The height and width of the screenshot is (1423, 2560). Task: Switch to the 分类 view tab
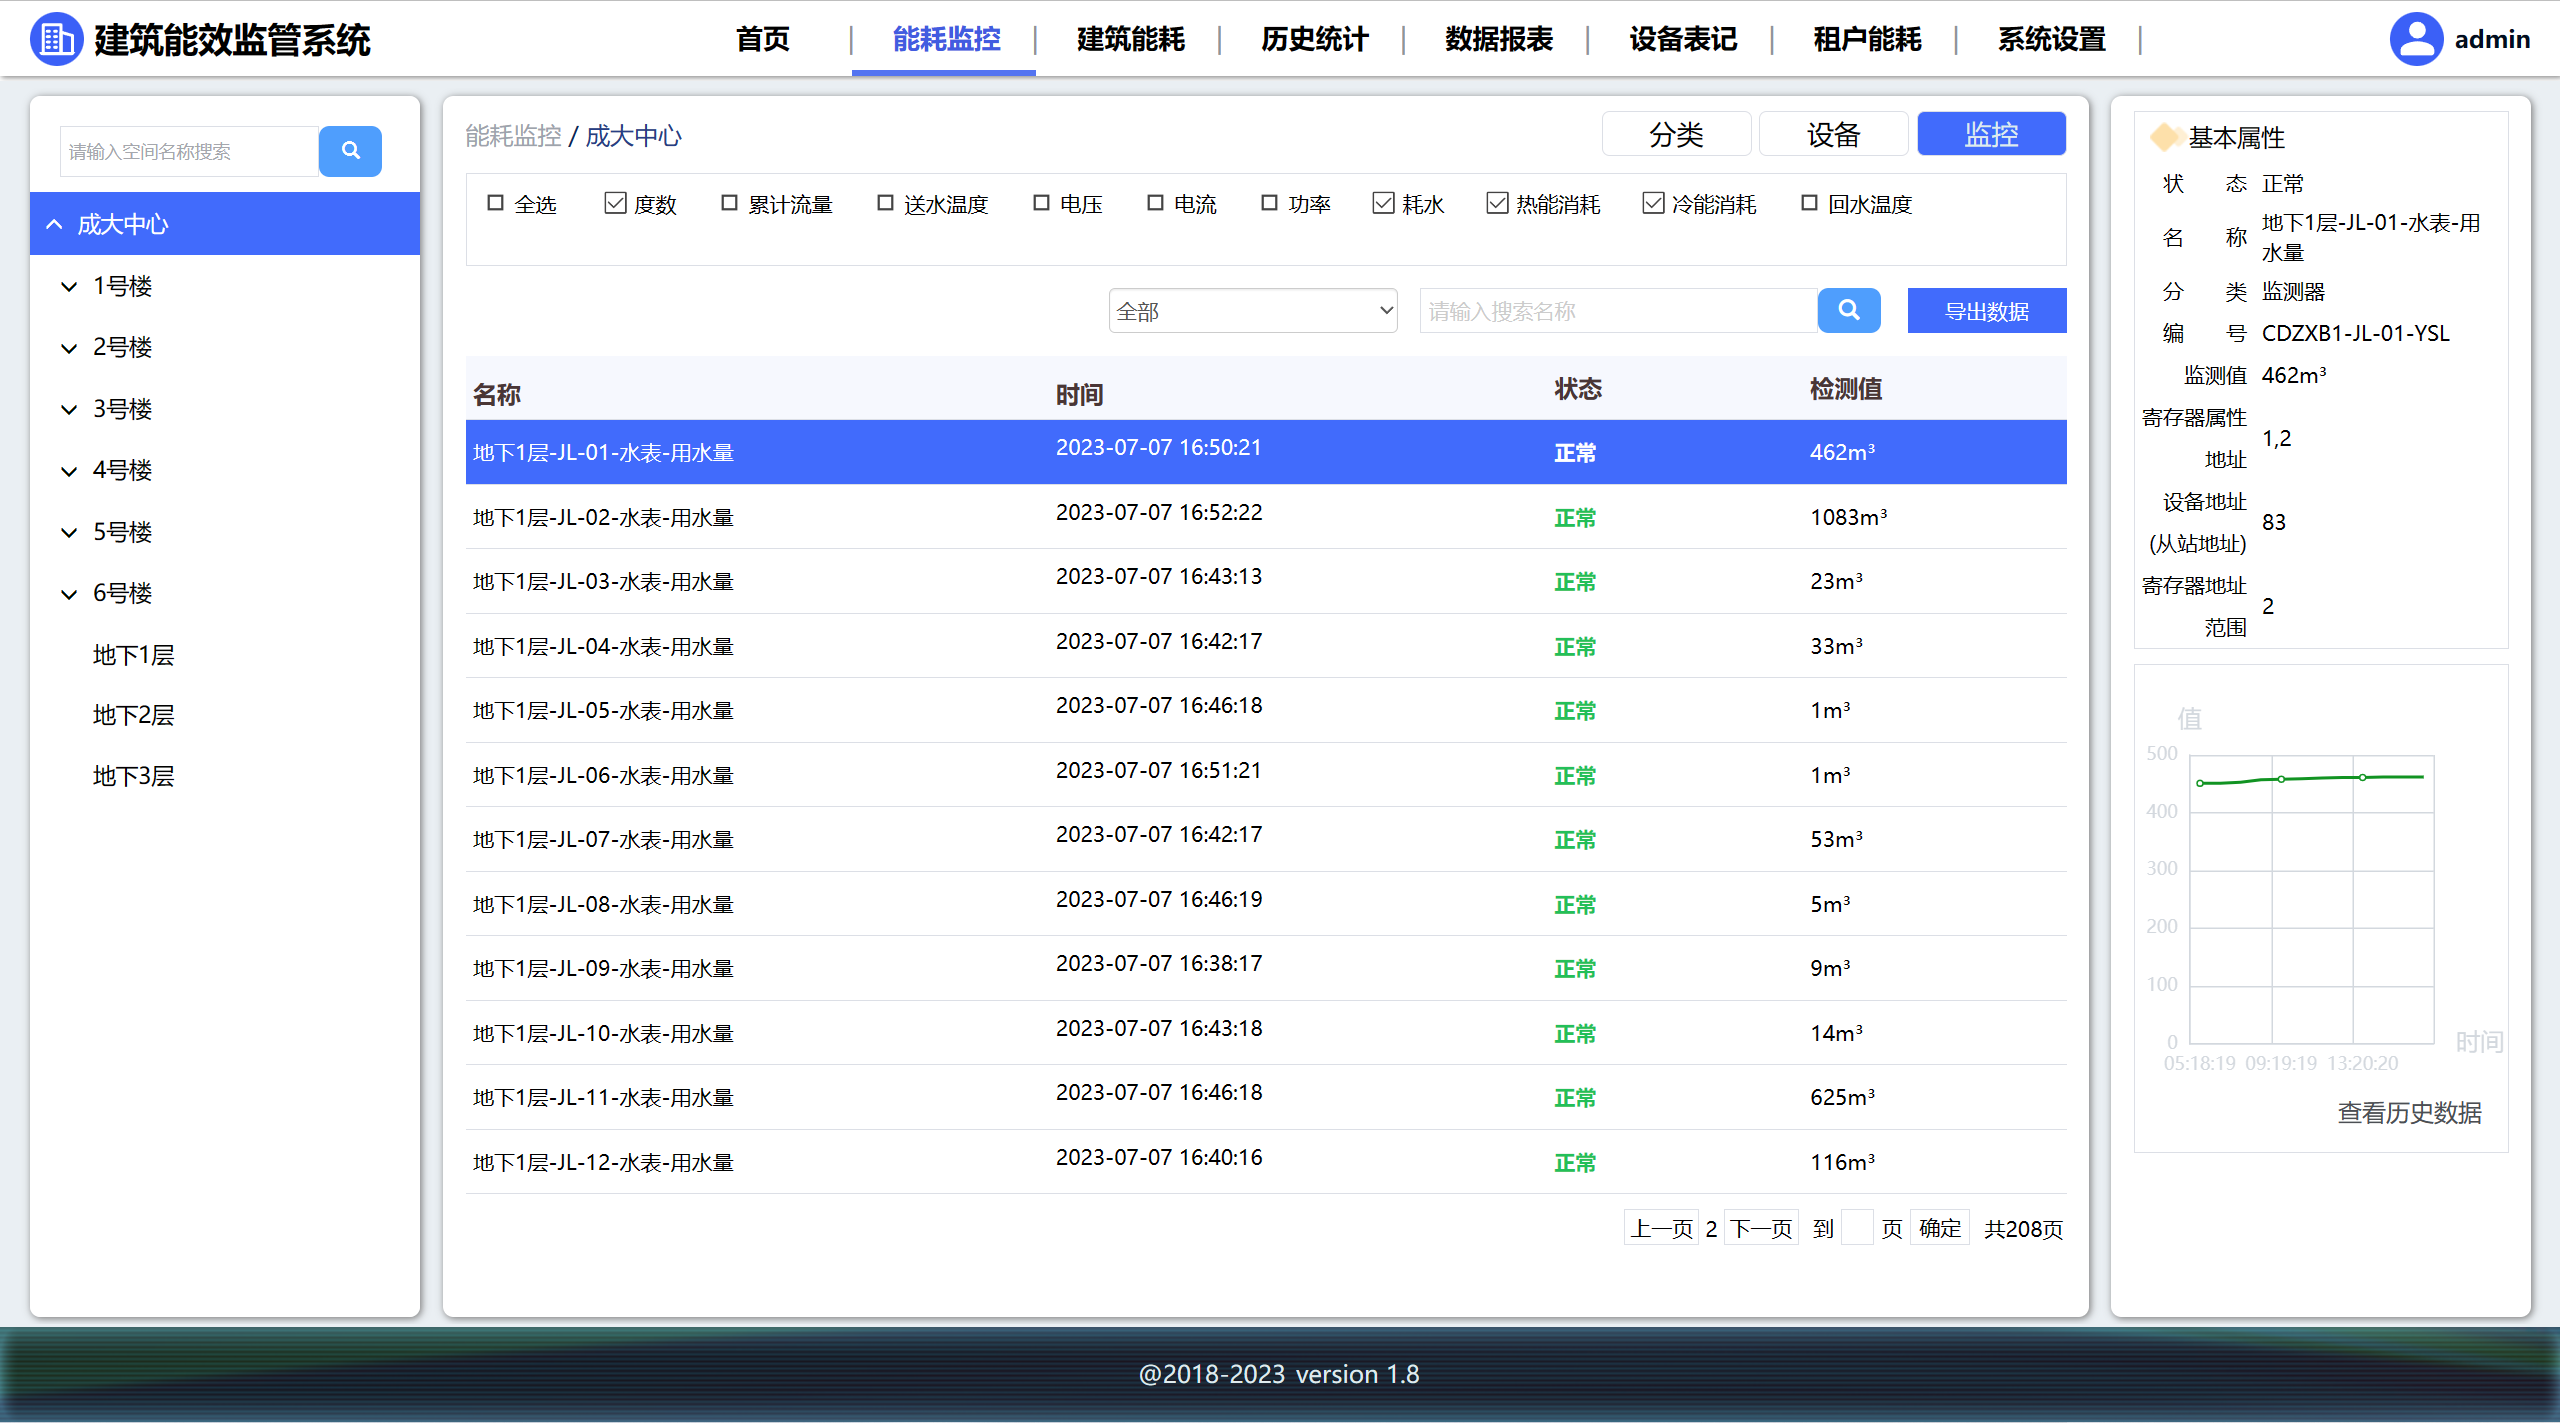pos(1676,134)
